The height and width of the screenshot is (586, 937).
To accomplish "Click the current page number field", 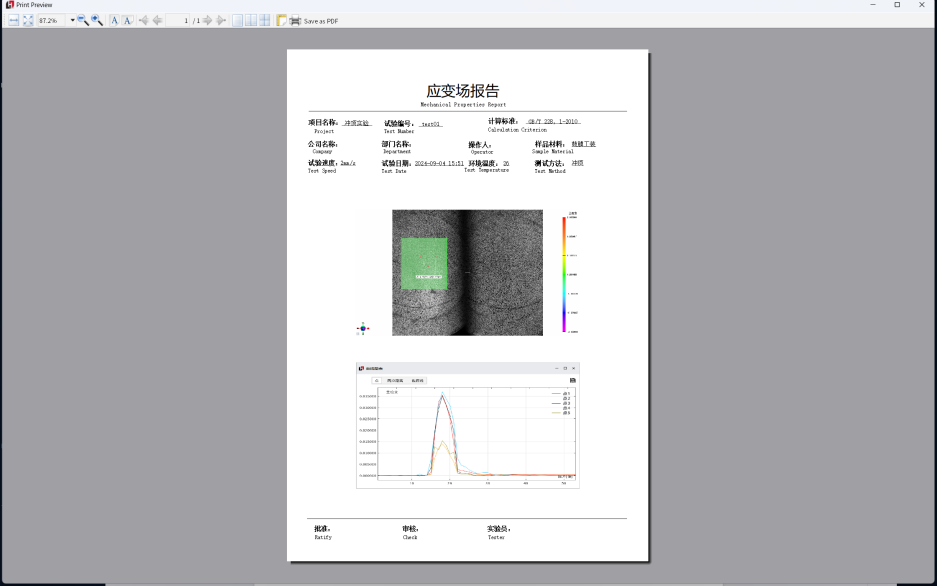I will [x=177, y=20].
